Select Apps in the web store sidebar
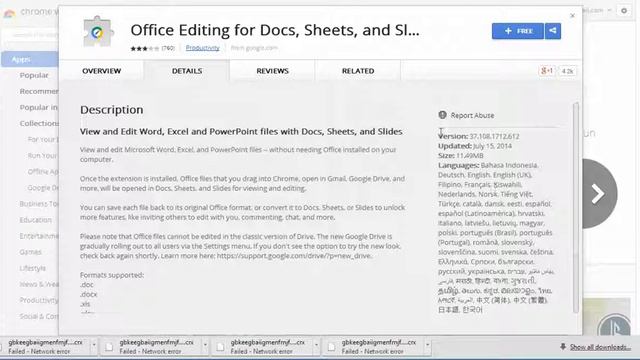This screenshot has width=640, height=360. (x=30, y=59)
